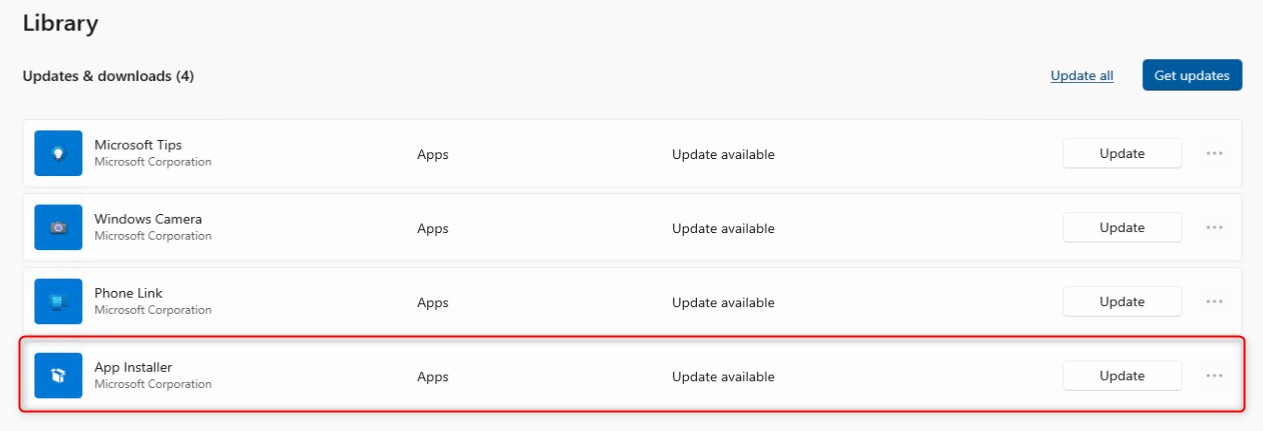
Task: Open more options for Windows Camera
Action: pyautogui.click(x=1215, y=228)
